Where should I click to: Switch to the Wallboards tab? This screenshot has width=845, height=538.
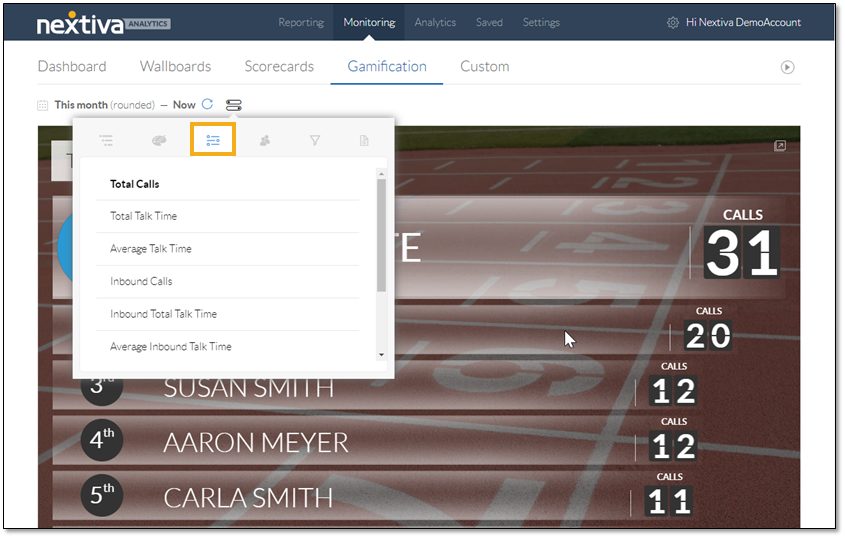click(x=176, y=66)
